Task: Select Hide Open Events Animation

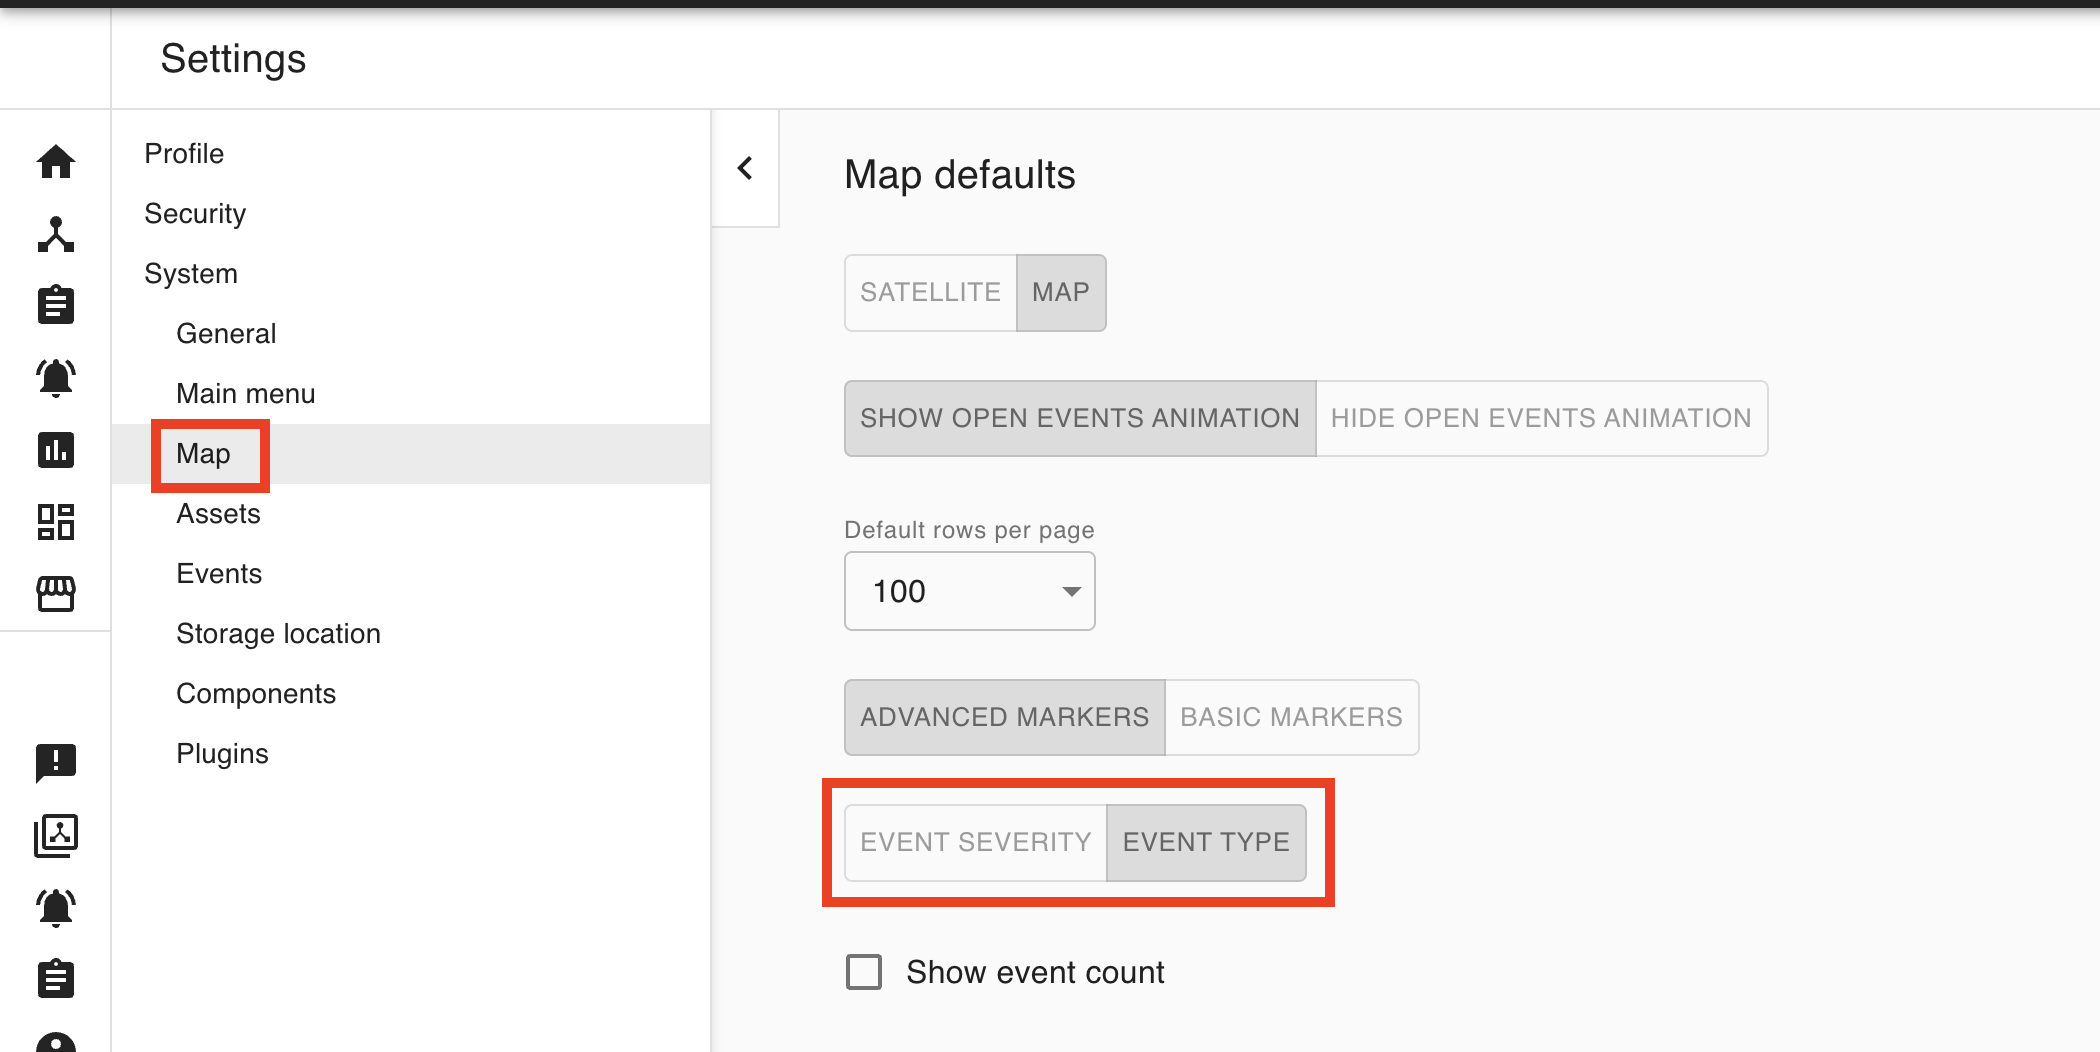Action: 1540,419
